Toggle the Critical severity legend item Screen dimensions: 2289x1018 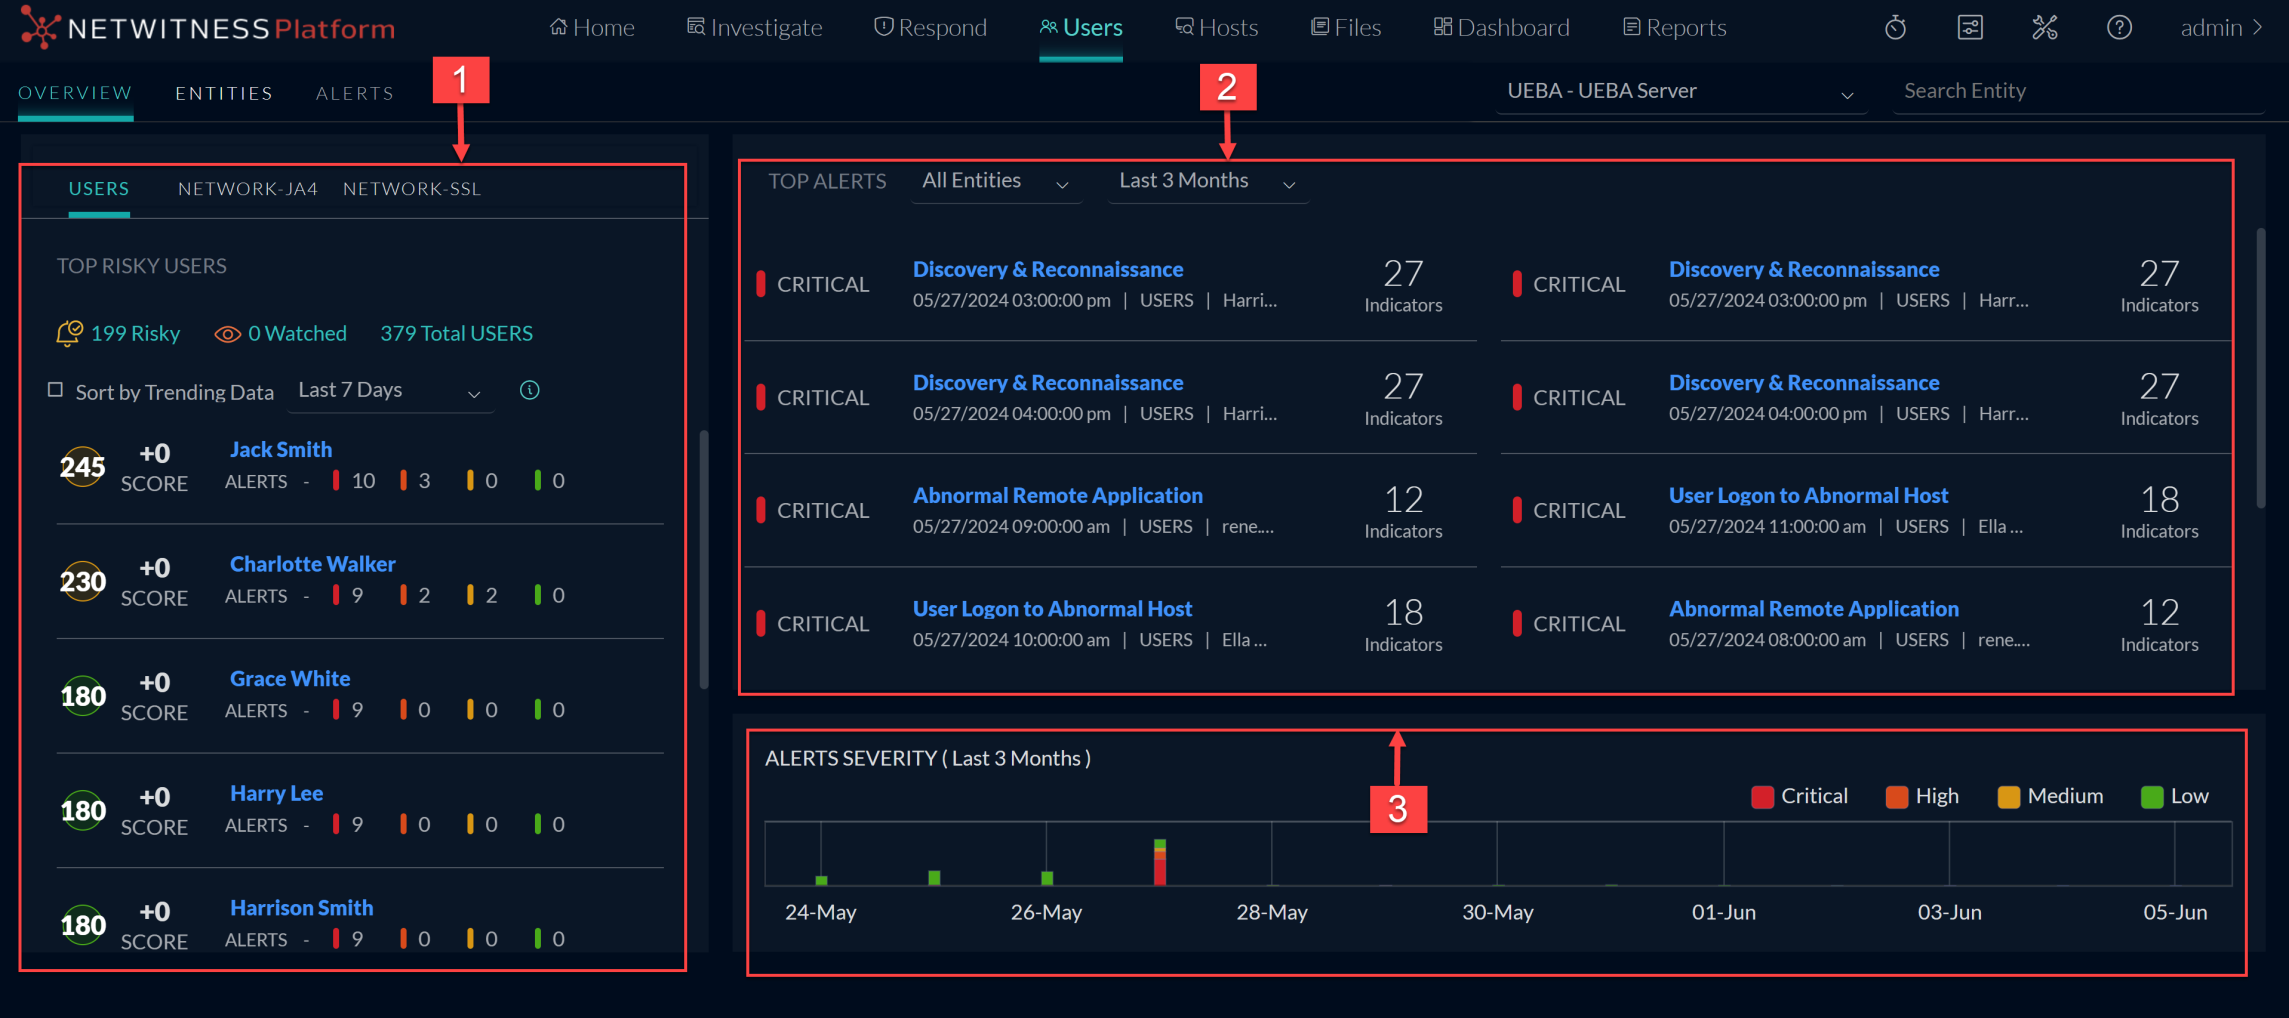1800,796
